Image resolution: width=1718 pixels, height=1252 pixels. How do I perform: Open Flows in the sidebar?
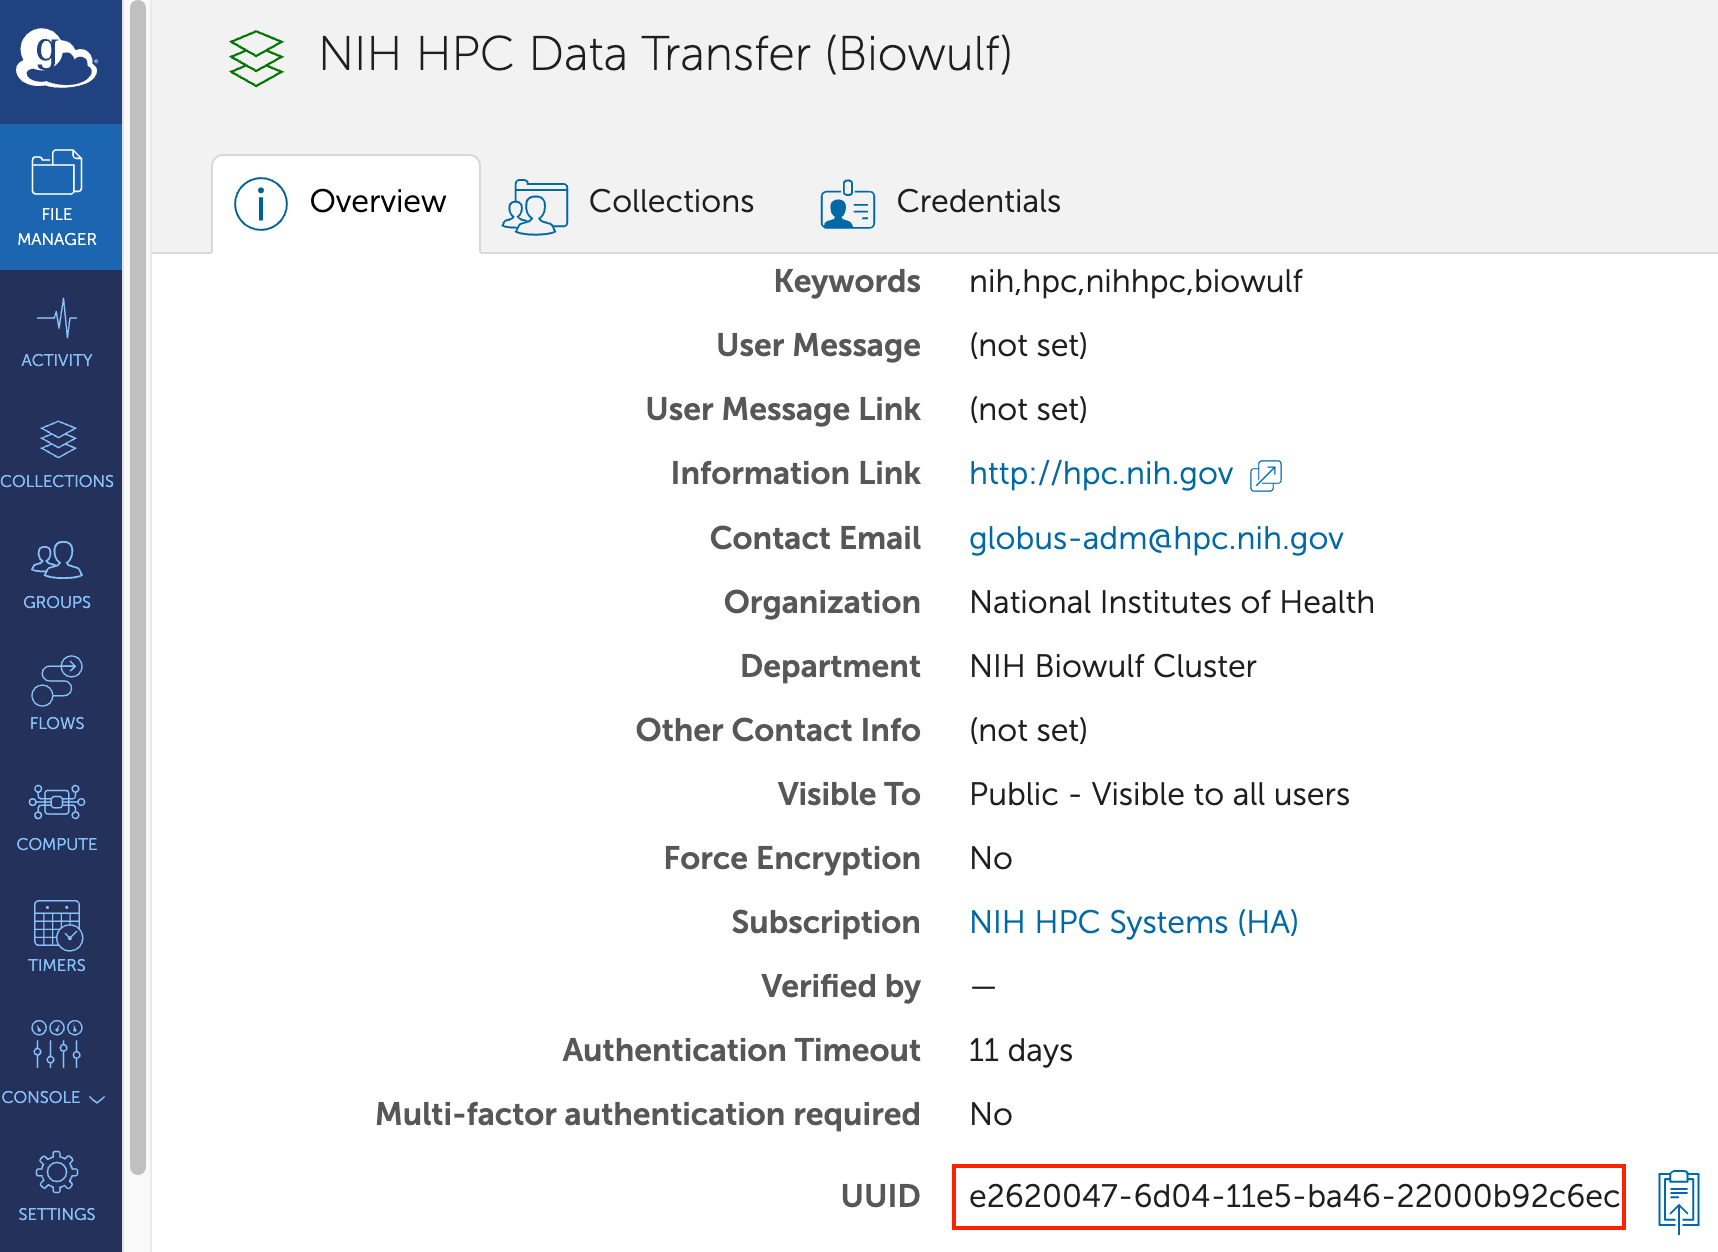coord(57,694)
